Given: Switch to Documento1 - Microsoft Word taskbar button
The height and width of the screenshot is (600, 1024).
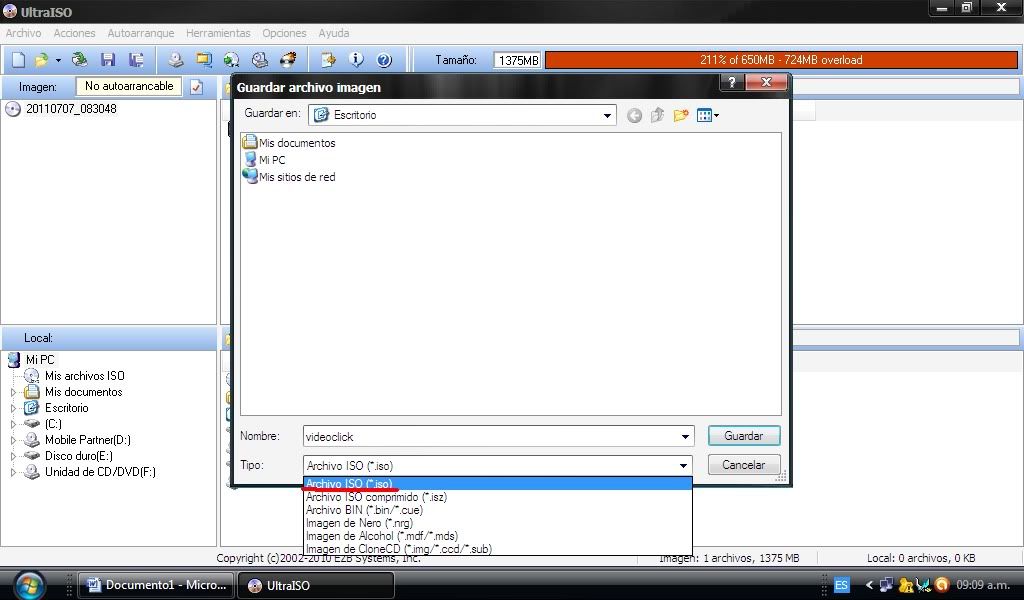Looking at the screenshot, I should (x=157, y=585).
